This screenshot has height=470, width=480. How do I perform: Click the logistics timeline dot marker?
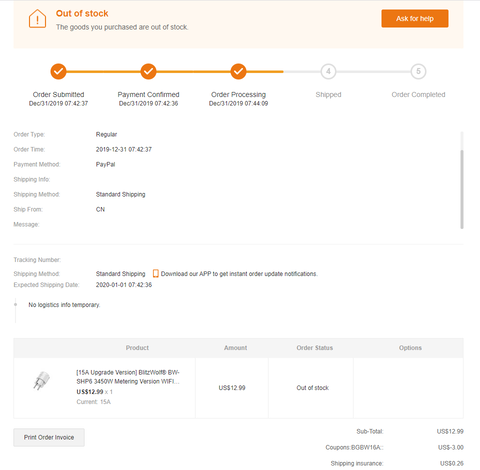[15, 304]
